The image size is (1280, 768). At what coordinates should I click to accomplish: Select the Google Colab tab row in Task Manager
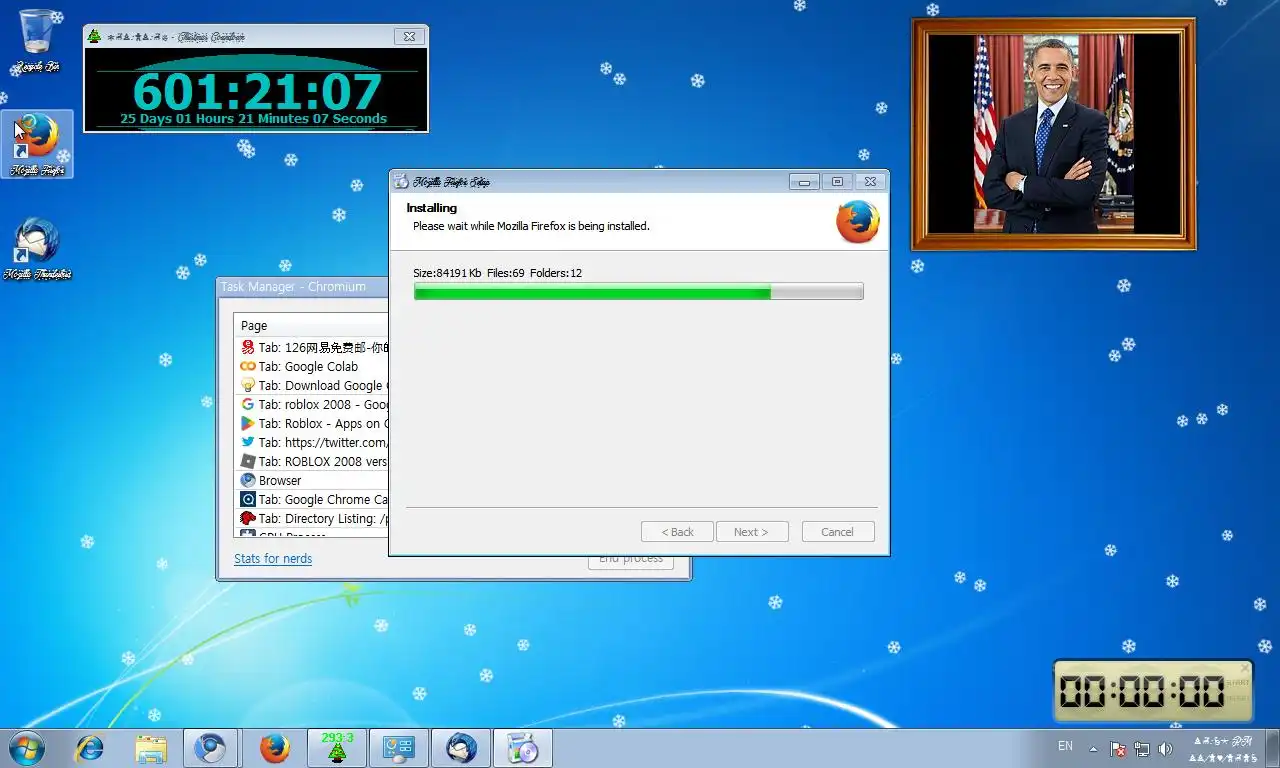[311, 367]
